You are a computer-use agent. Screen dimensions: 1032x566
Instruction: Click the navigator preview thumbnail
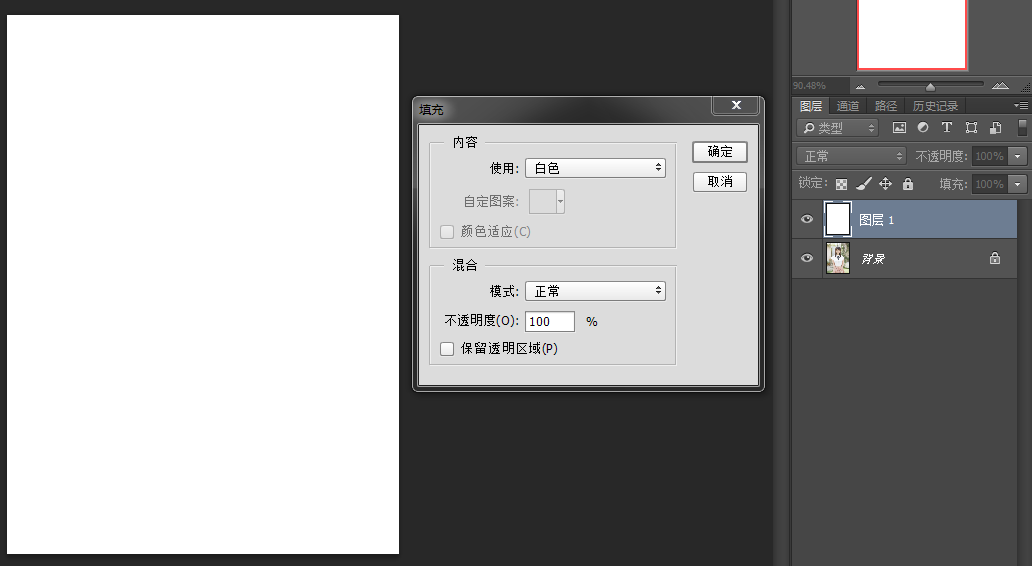[x=912, y=34]
